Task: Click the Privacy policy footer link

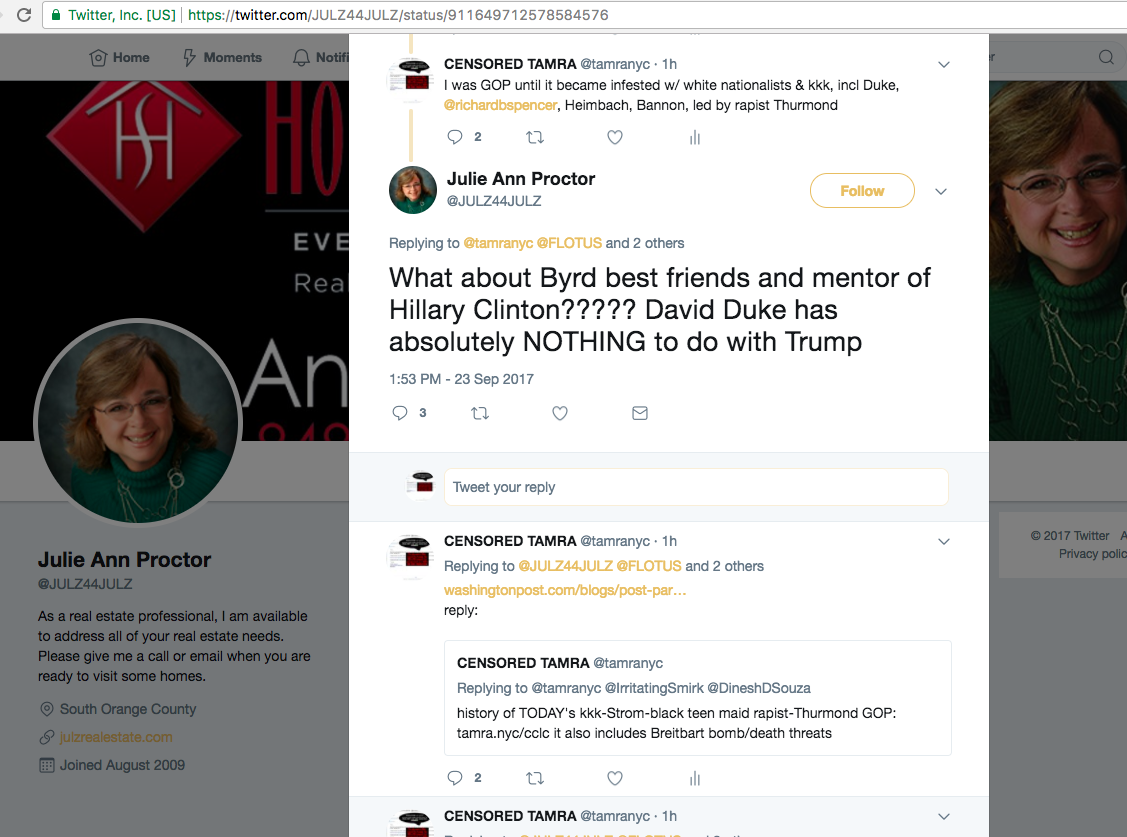Action: click(x=1092, y=554)
